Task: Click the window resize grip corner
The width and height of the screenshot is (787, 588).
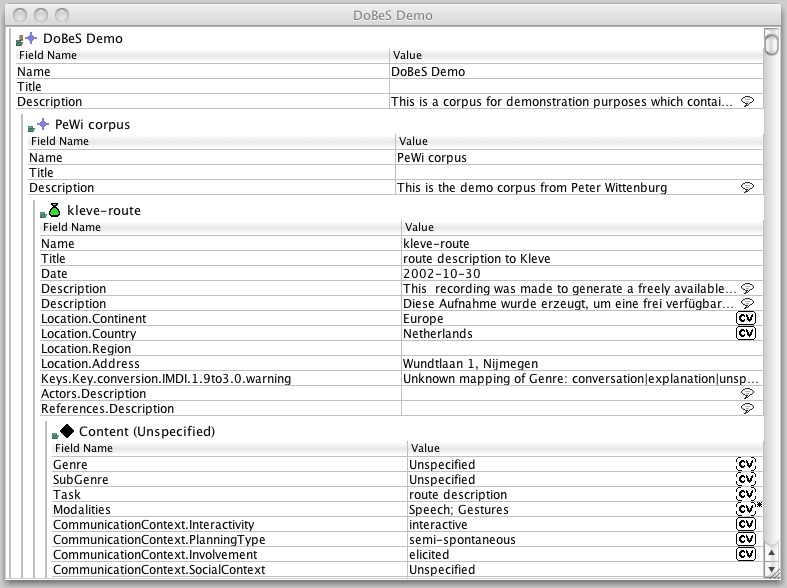Action: coord(775,573)
